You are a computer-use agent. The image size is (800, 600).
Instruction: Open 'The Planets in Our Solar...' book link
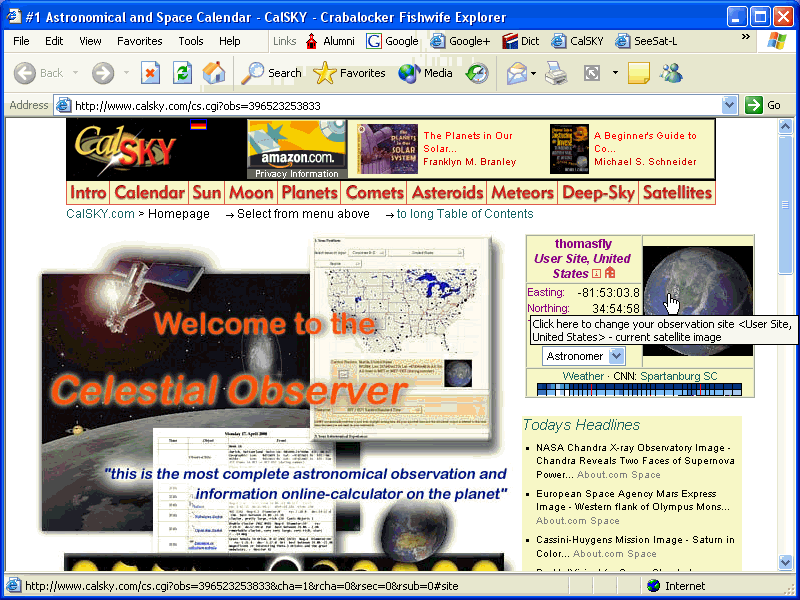(469, 148)
